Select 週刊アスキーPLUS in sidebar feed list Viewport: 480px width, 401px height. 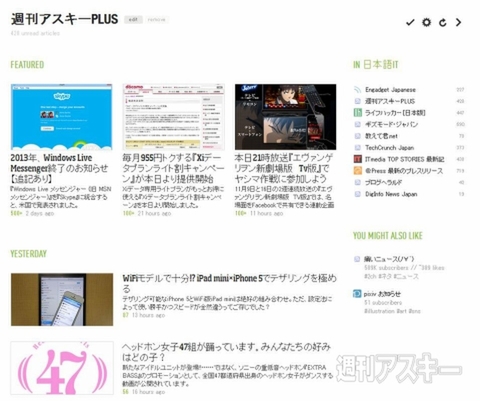(390, 101)
